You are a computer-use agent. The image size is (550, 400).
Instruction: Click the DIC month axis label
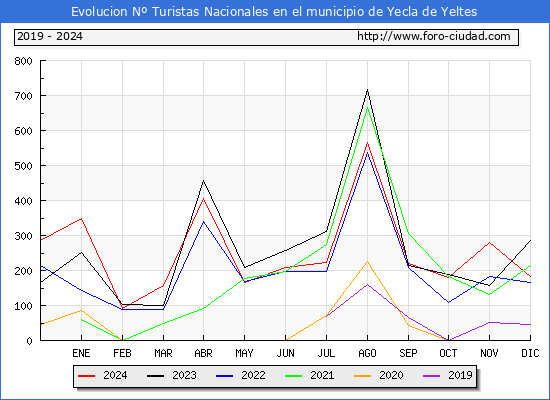tap(530, 353)
